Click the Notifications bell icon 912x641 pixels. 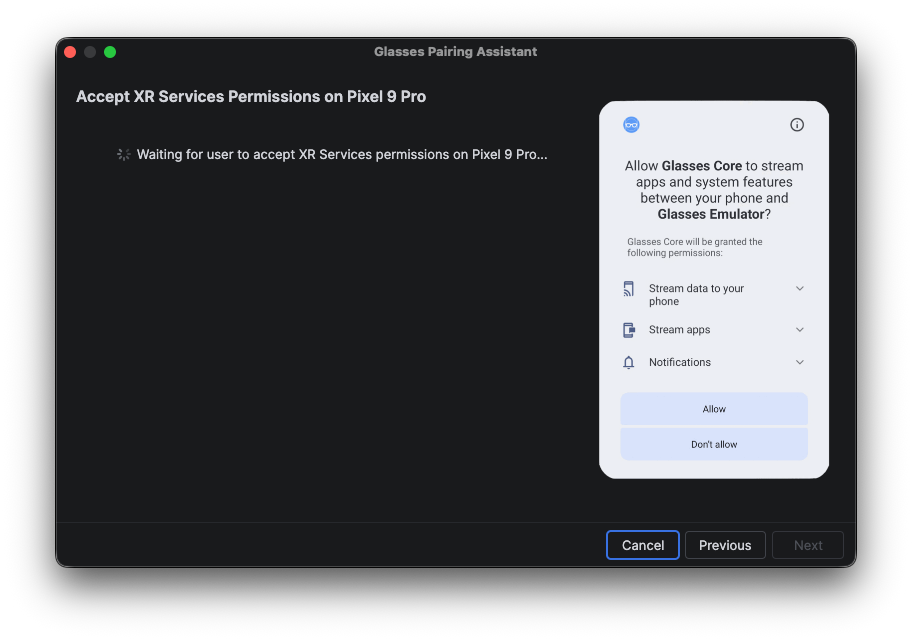[x=629, y=362]
